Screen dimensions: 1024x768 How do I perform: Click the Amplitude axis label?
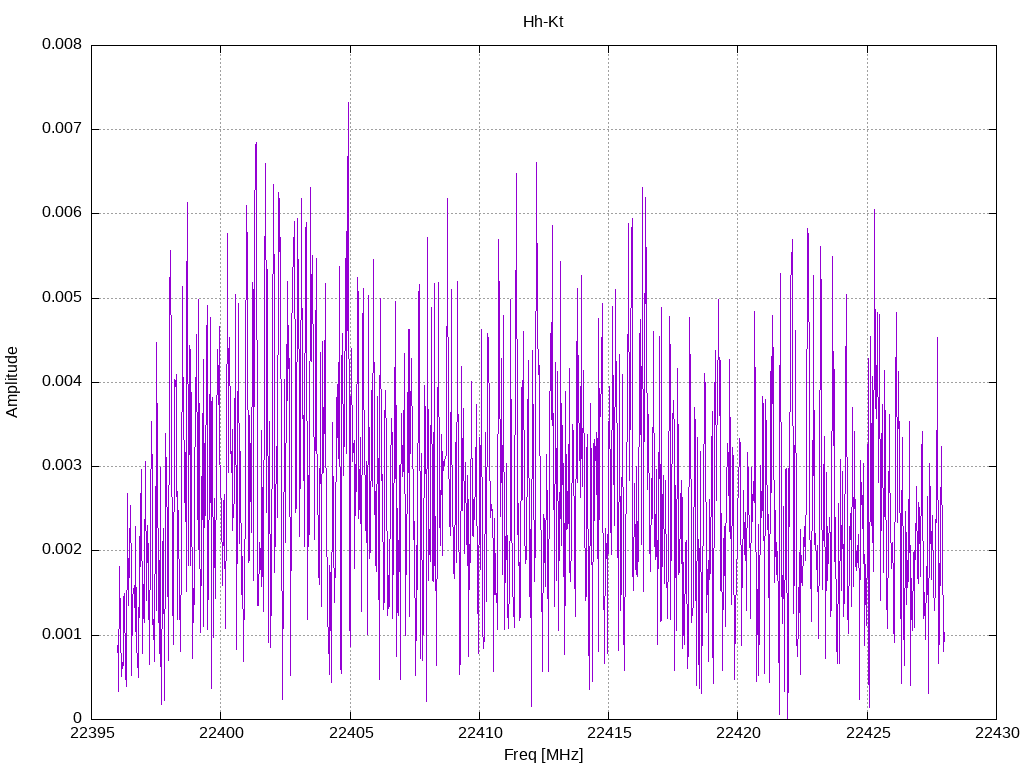[12, 382]
